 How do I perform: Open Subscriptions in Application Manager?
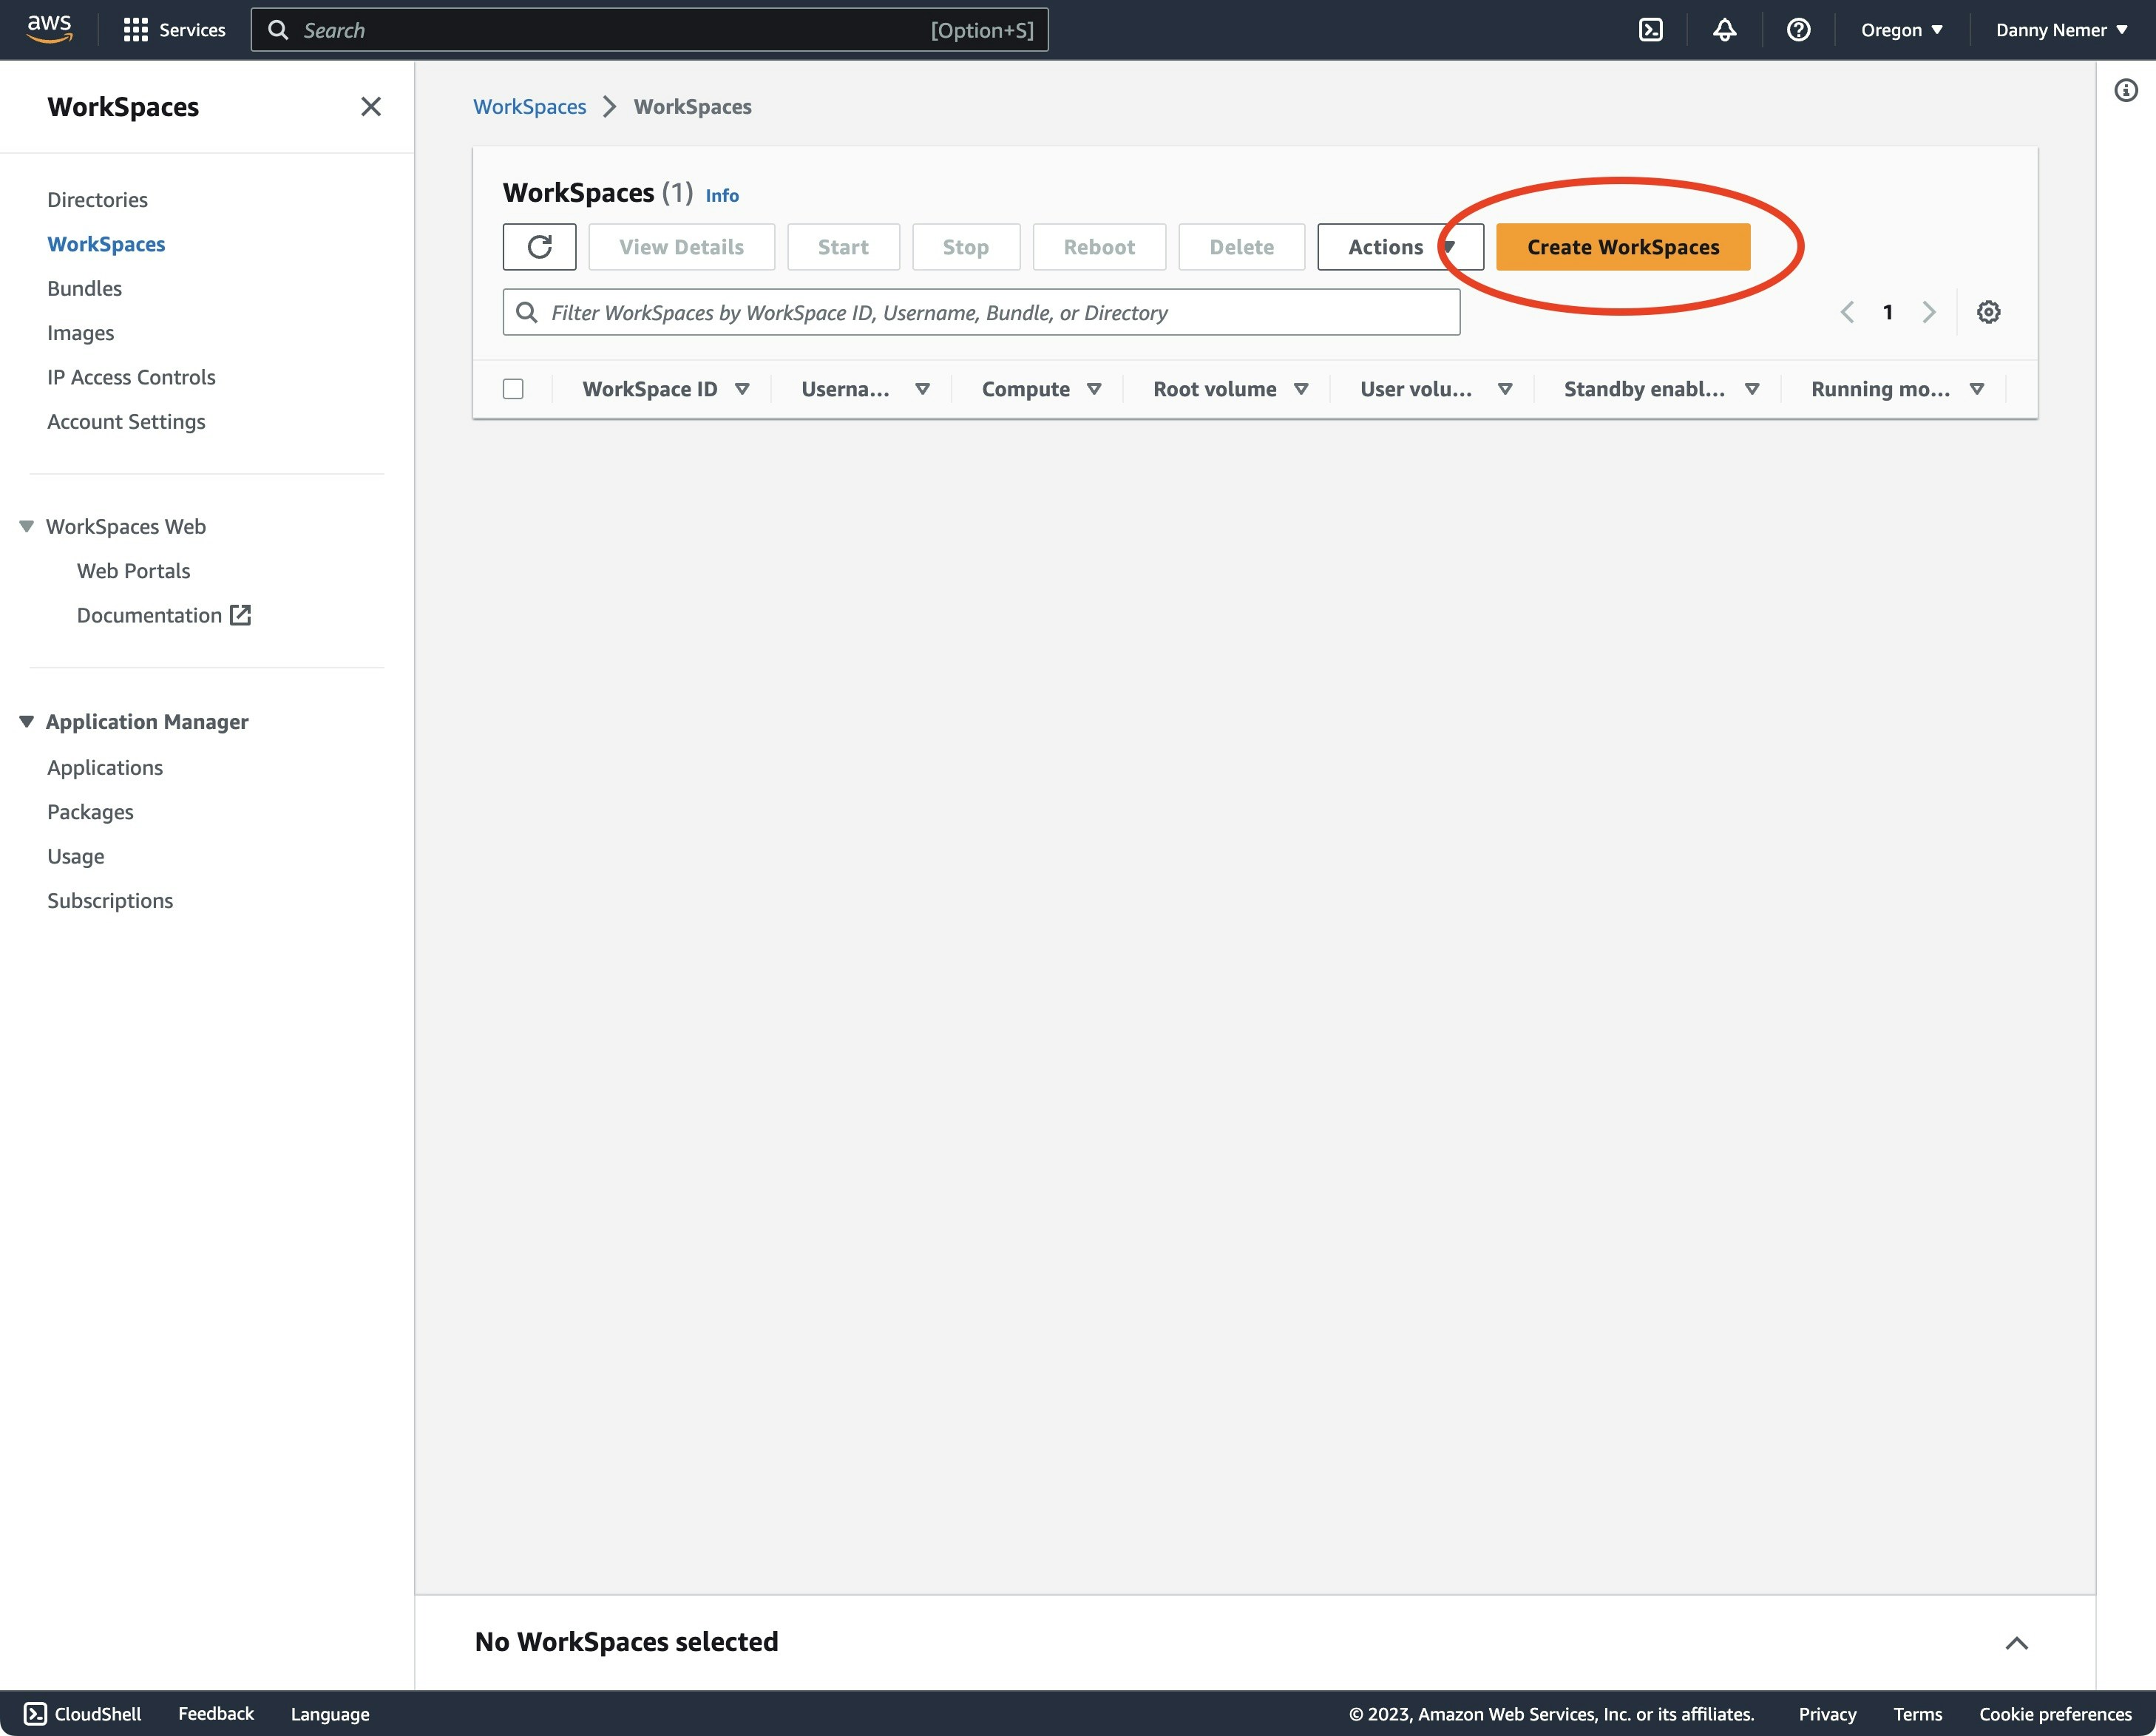point(110,900)
